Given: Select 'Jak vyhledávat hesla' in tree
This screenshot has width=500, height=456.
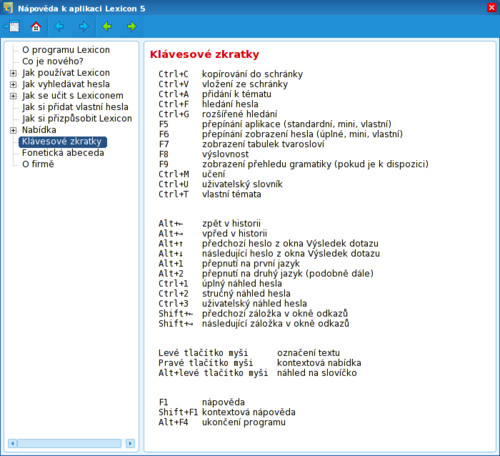Looking at the screenshot, I should (66, 84).
